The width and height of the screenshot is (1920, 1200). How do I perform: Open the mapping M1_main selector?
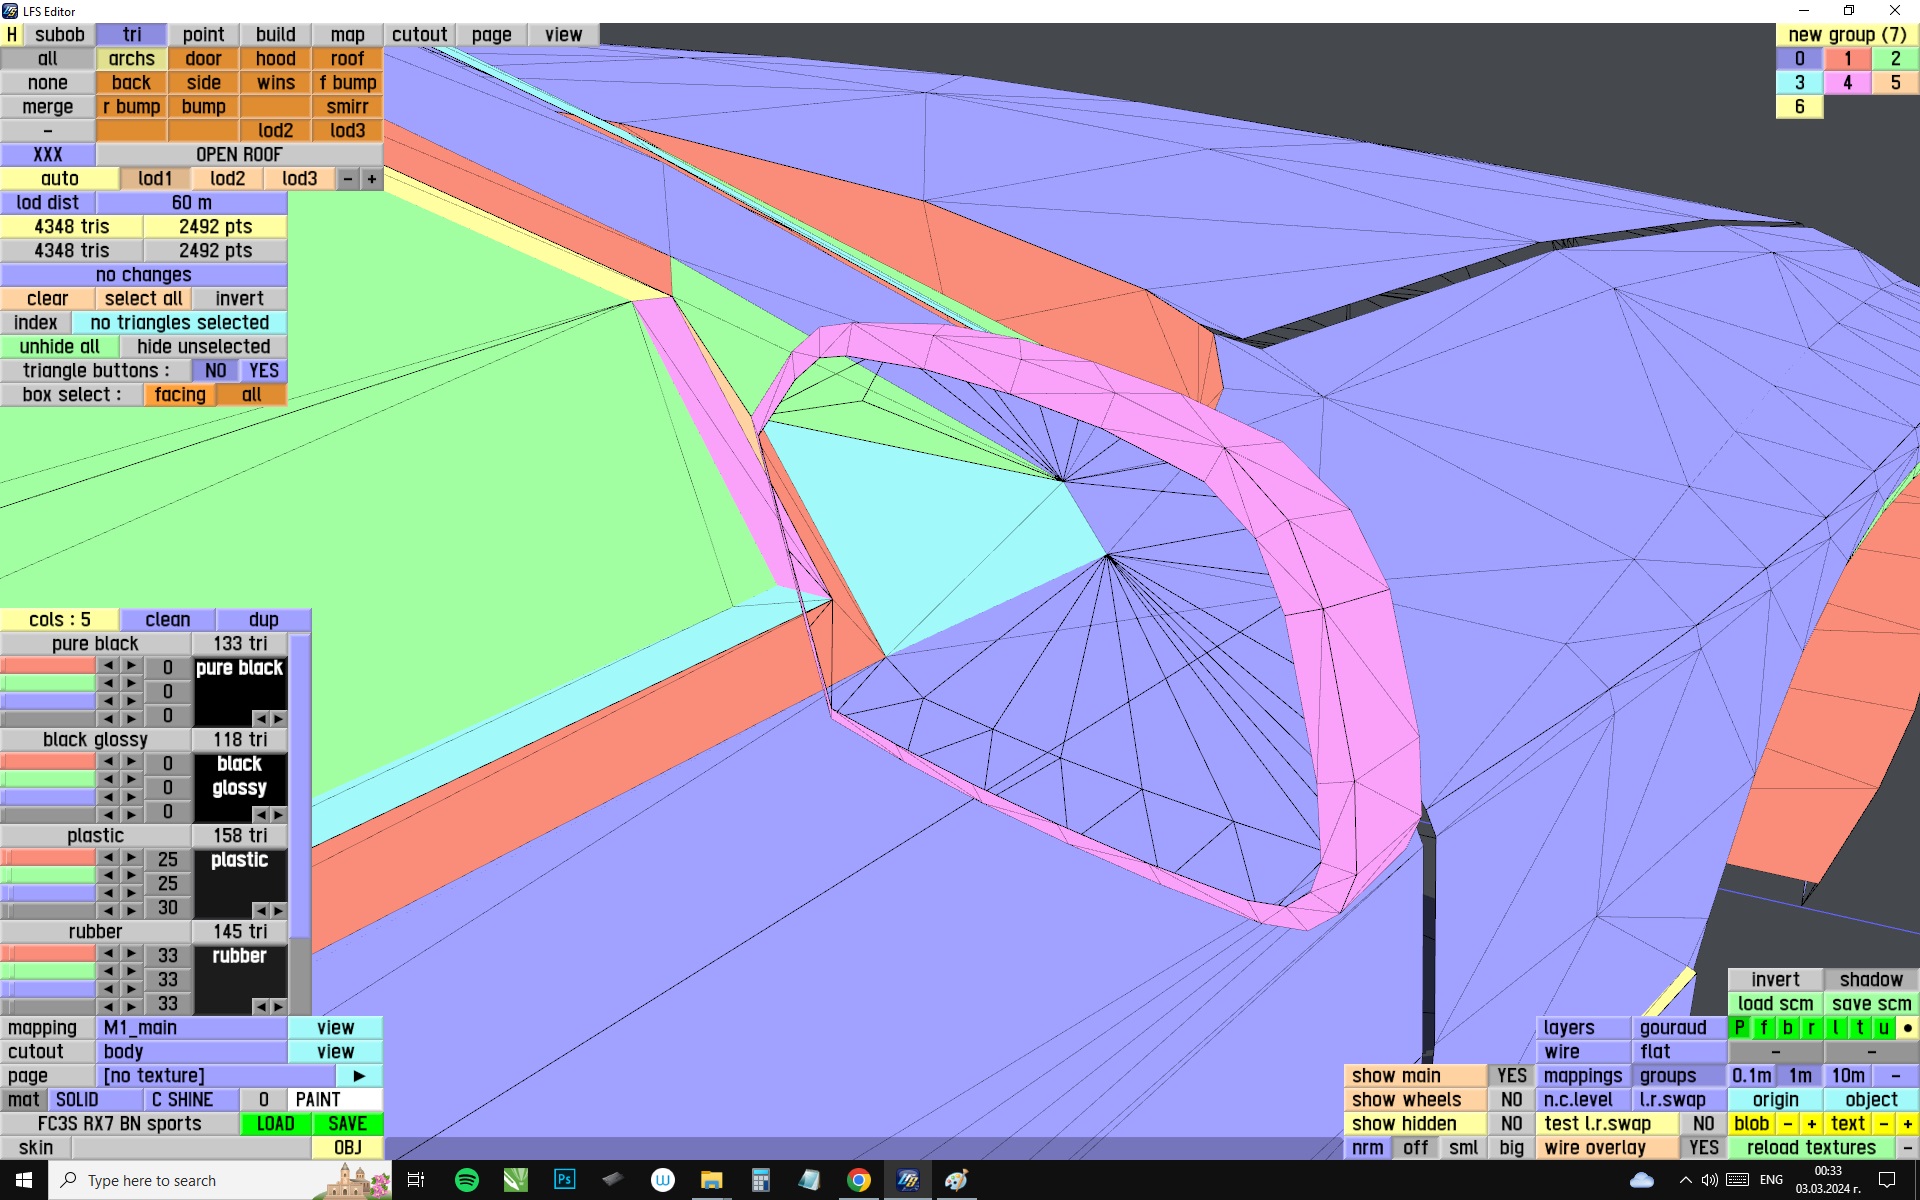(191, 1028)
